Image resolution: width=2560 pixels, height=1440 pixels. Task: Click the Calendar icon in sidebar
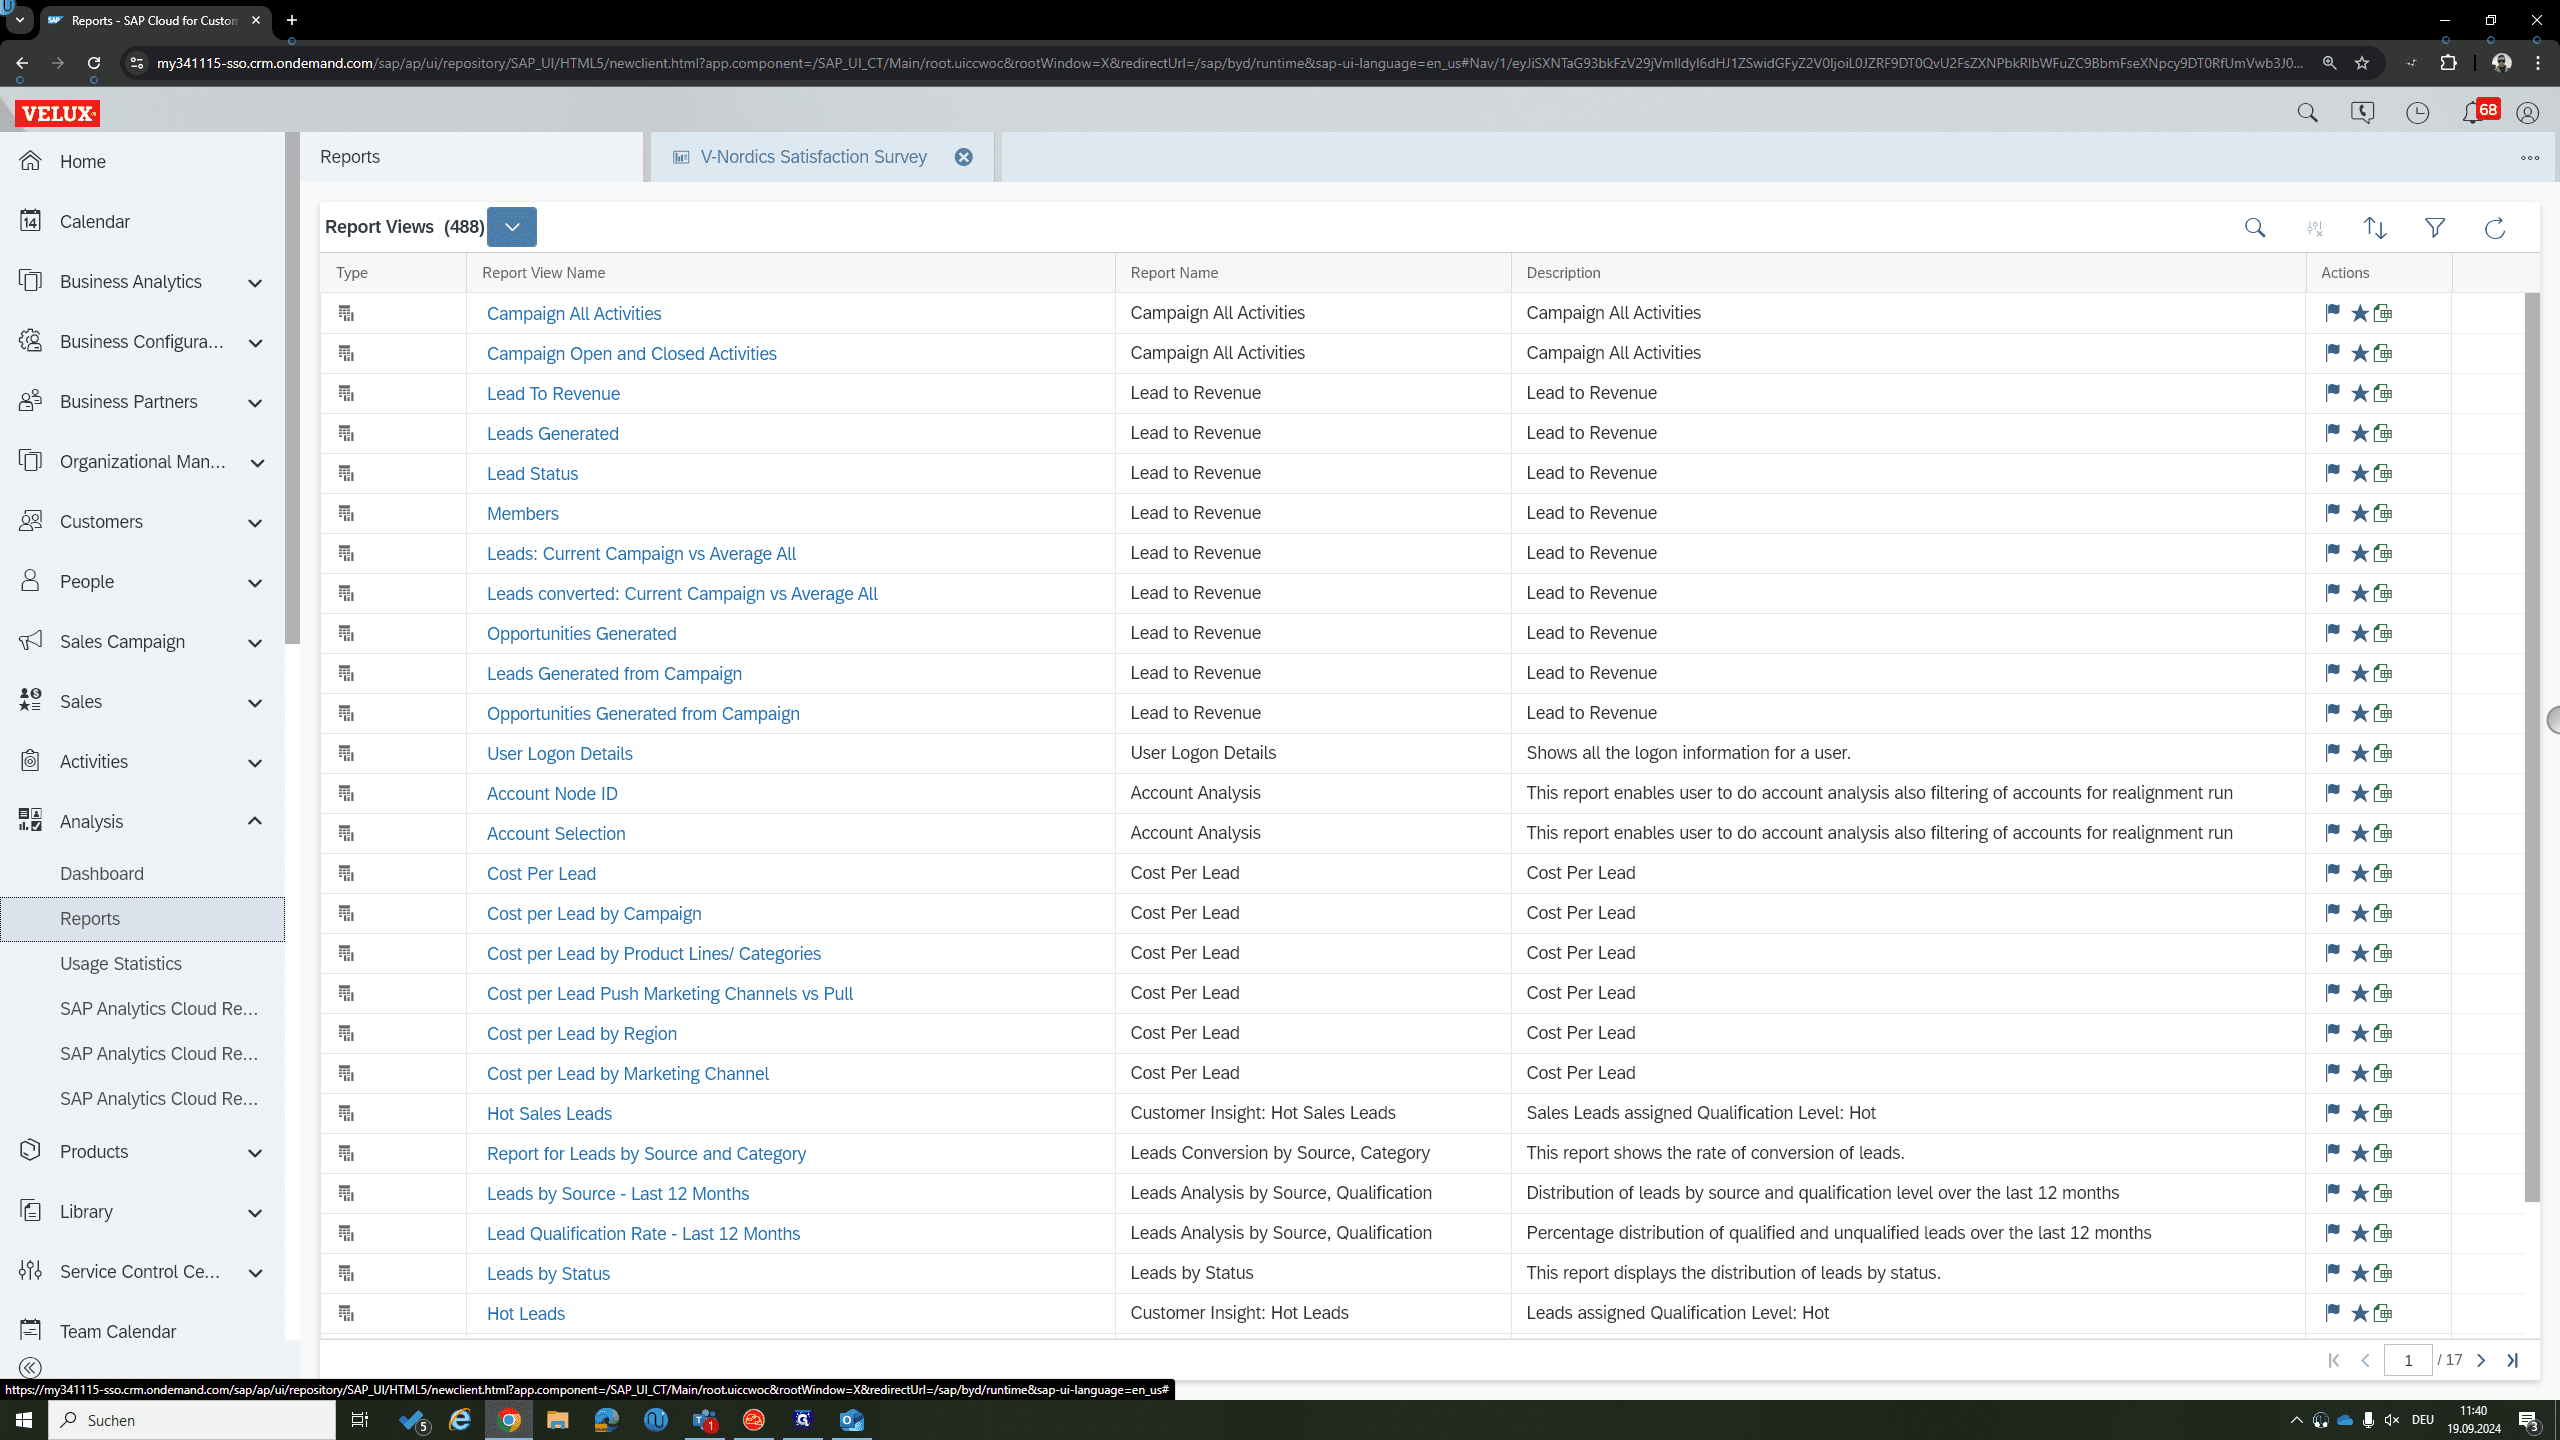[x=30, y=221]
